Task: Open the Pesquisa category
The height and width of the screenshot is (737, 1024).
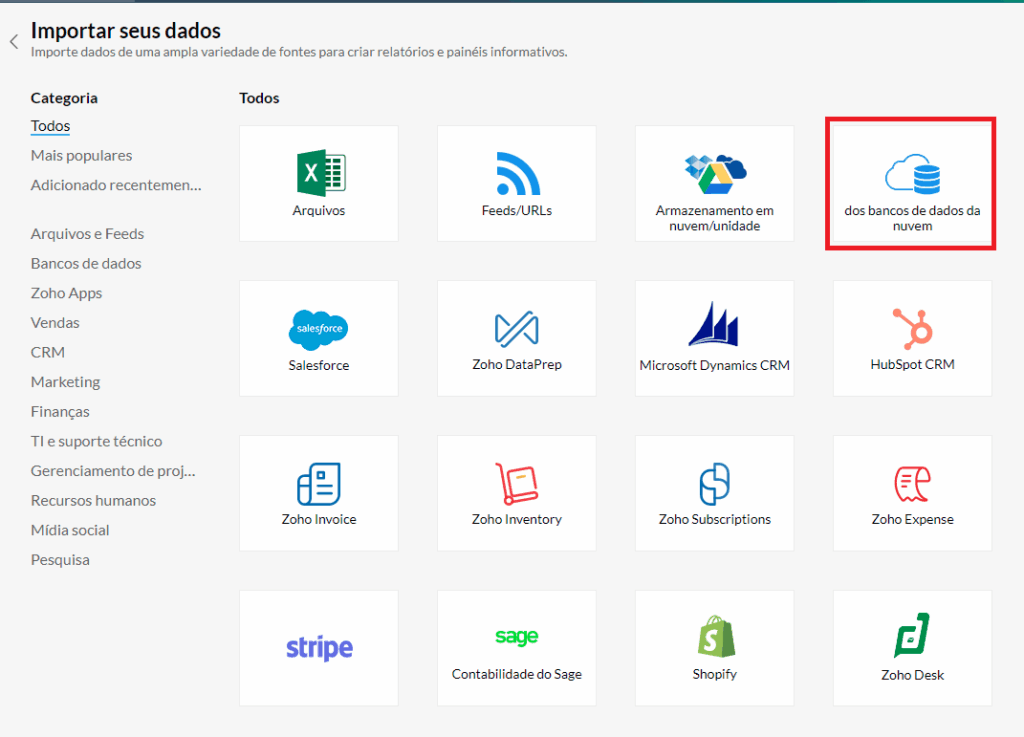Action: [60, 559]
